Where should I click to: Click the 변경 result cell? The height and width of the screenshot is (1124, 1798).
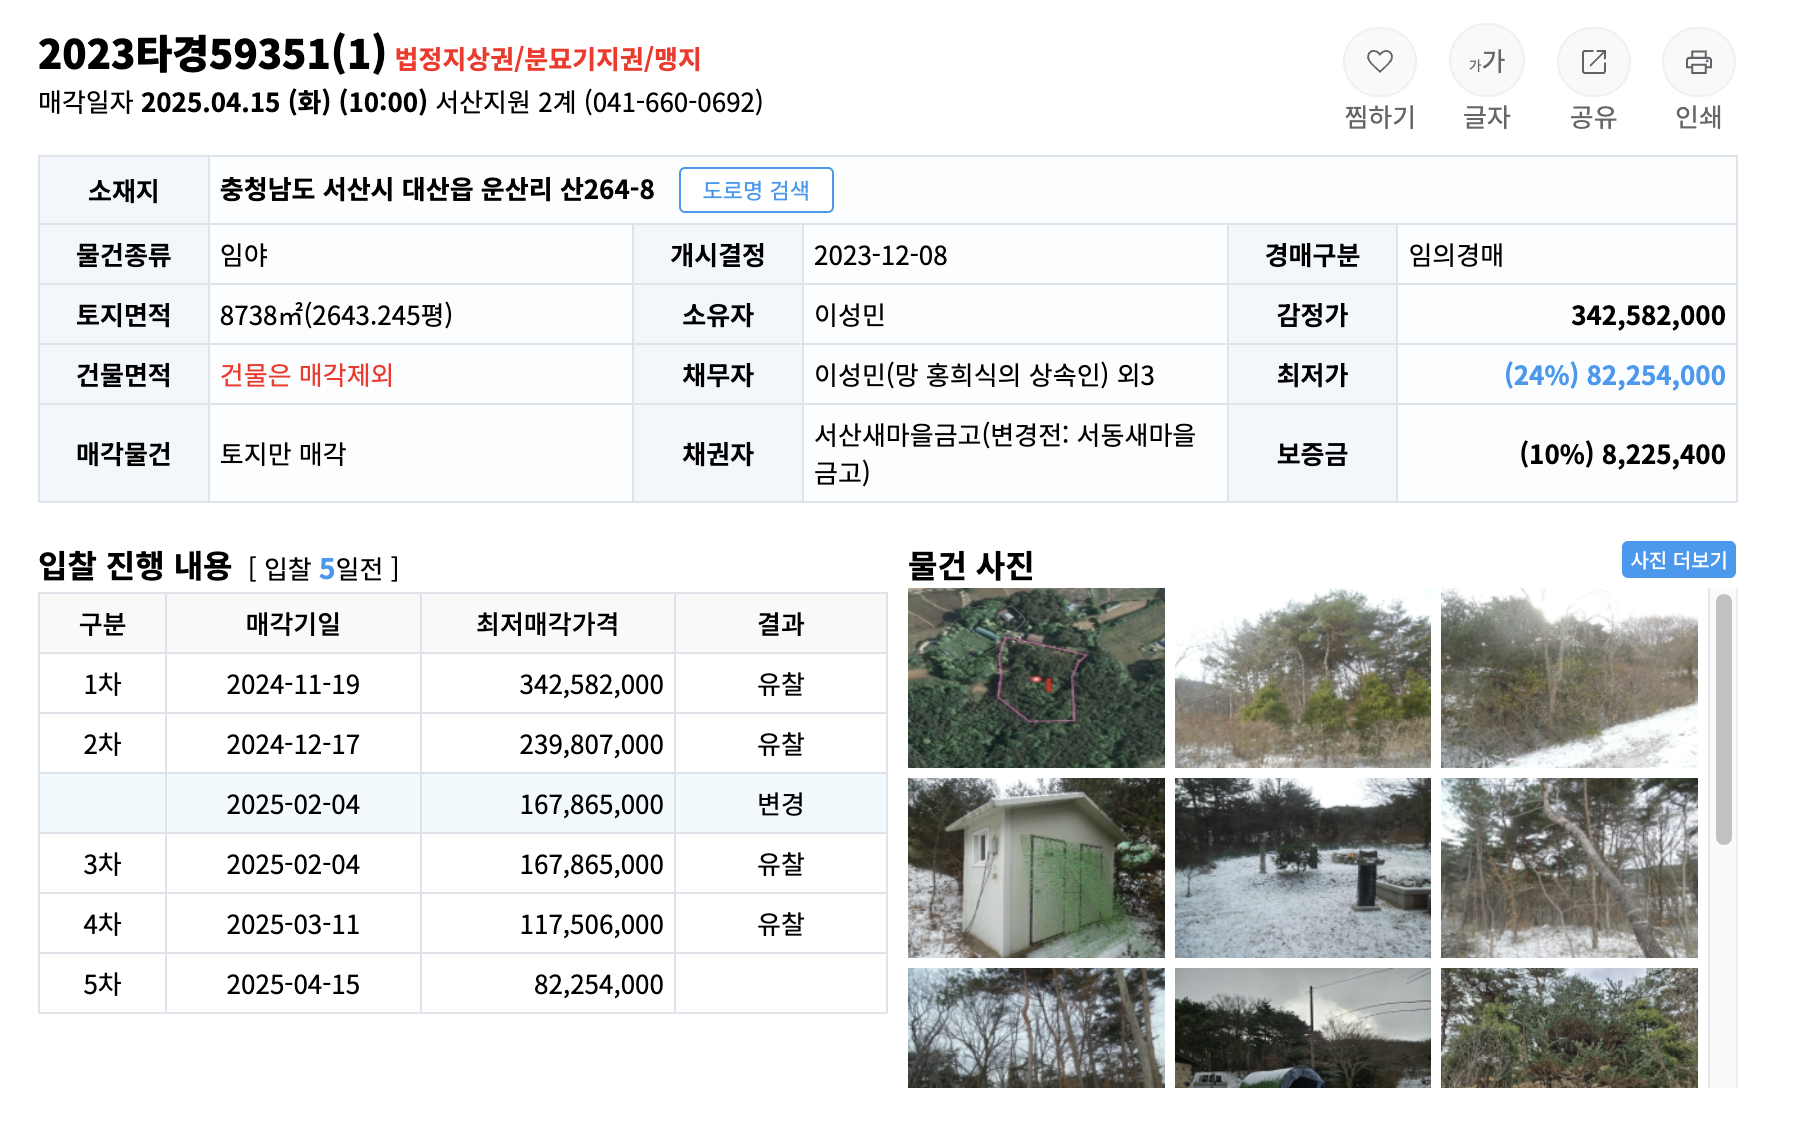(781, 805)
